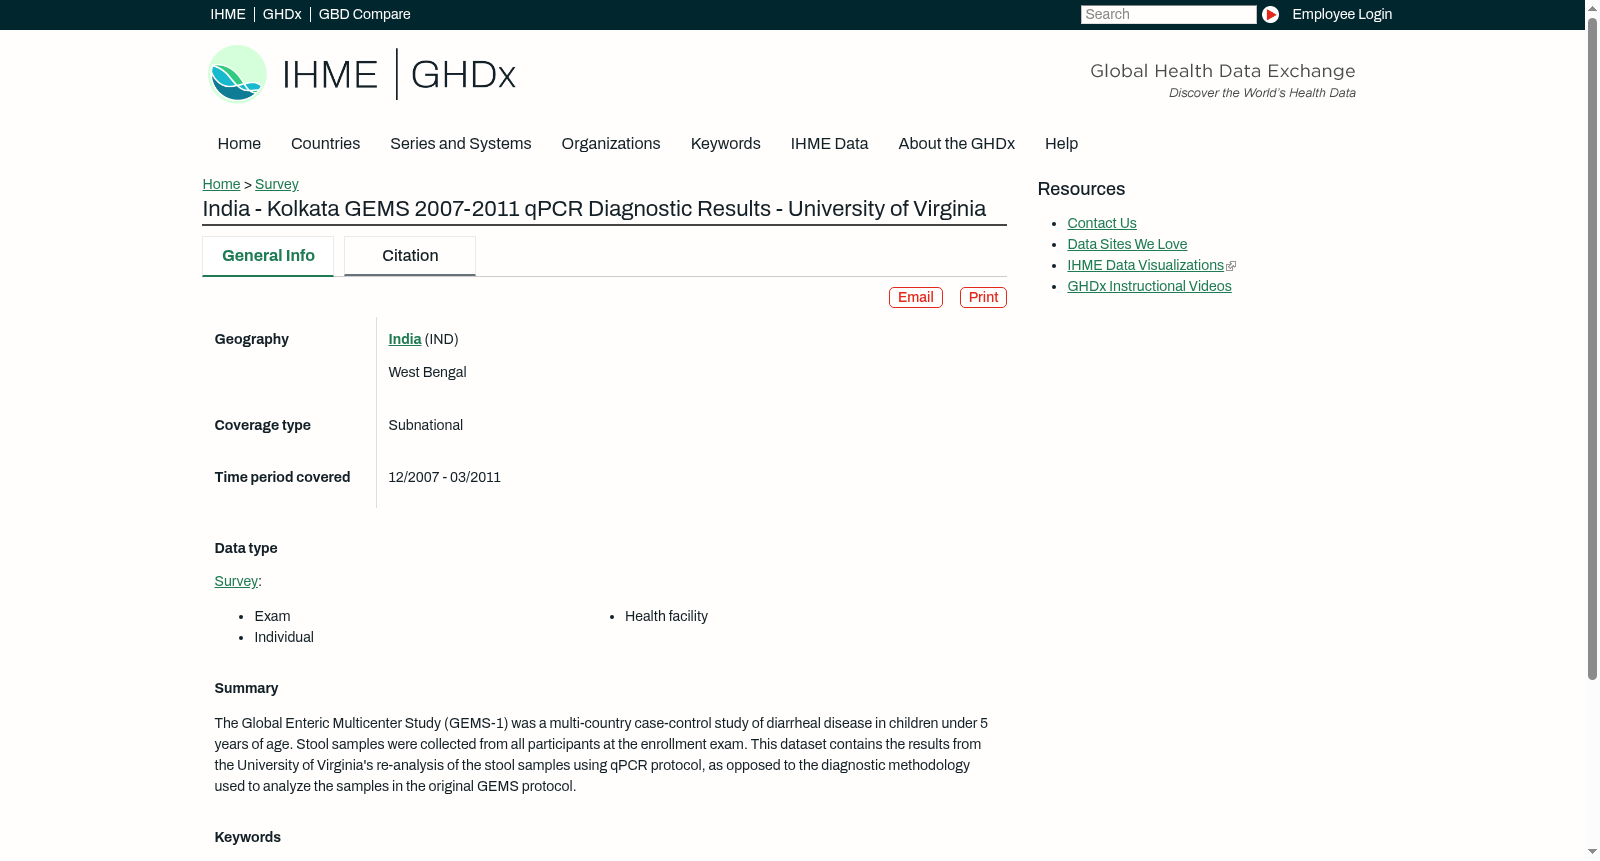Click the Print button
1600x861 pixels.
(983, 298)
